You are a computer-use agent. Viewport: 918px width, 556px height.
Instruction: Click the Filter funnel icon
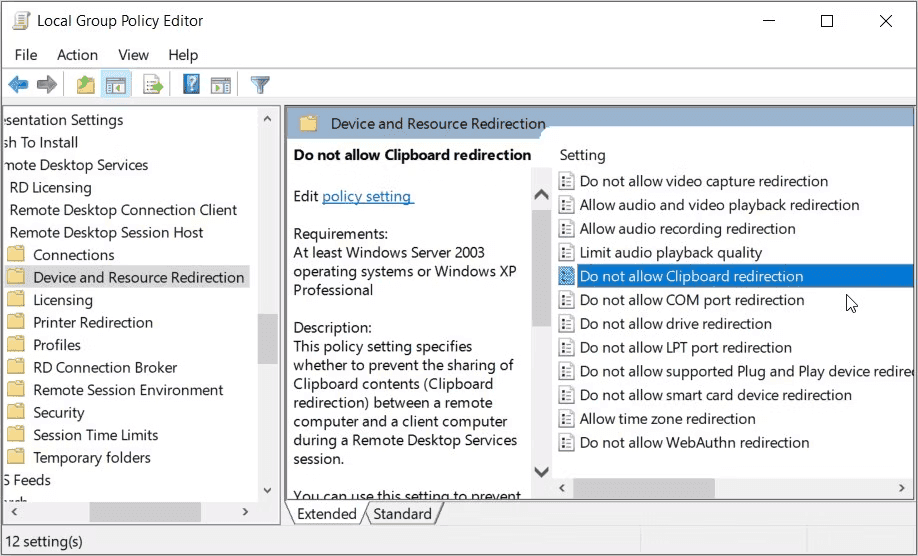coord(260,85)
